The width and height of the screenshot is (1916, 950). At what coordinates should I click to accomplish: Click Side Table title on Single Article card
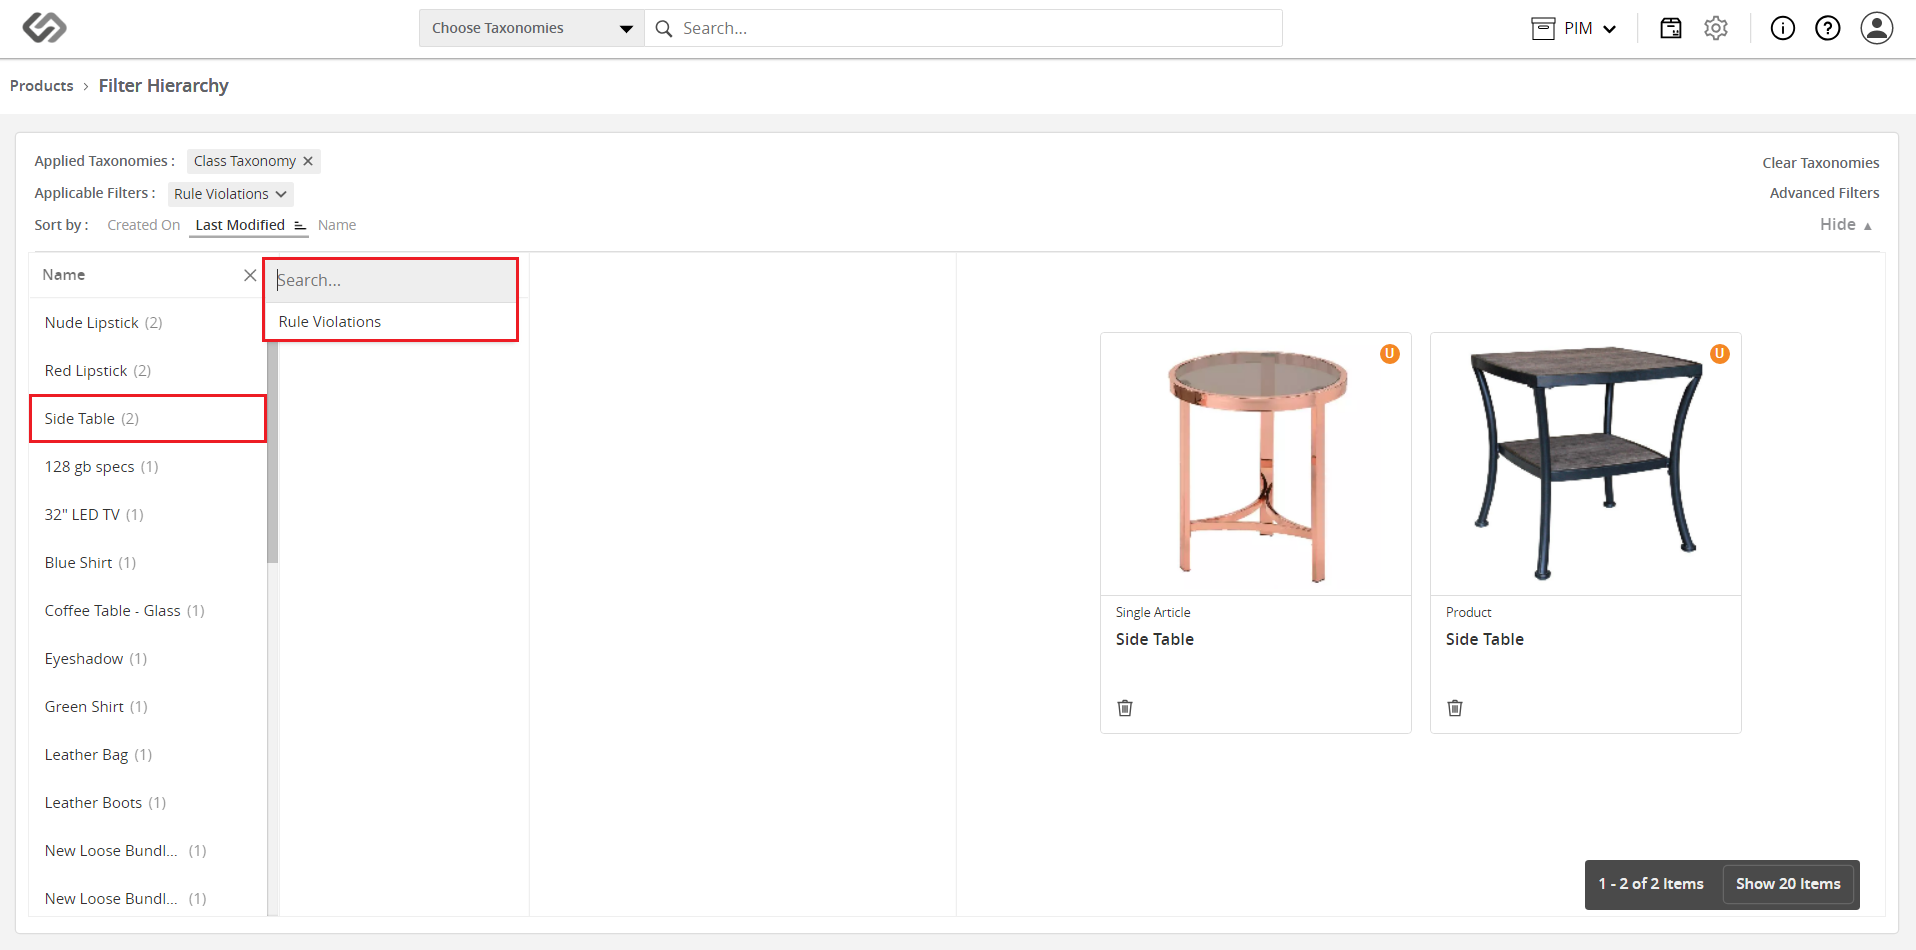pyautogui.click(x=1155, y=640)
